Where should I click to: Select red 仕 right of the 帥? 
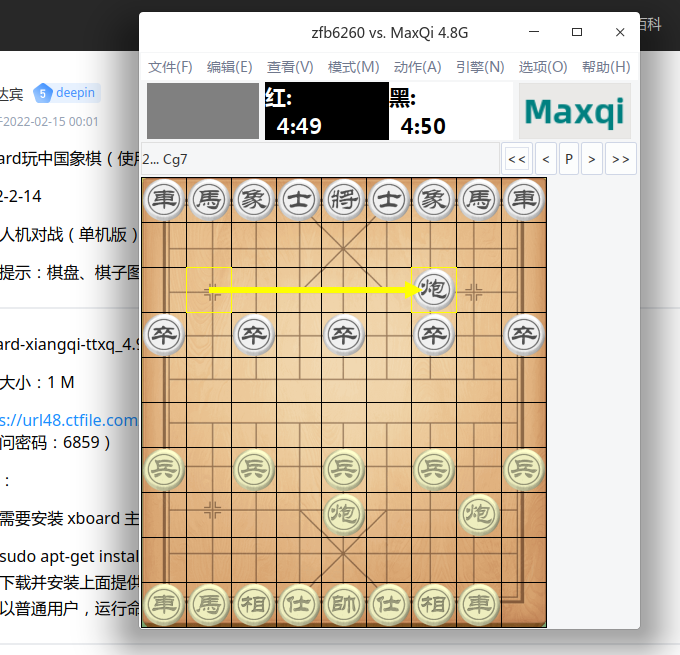coord(389,605)
